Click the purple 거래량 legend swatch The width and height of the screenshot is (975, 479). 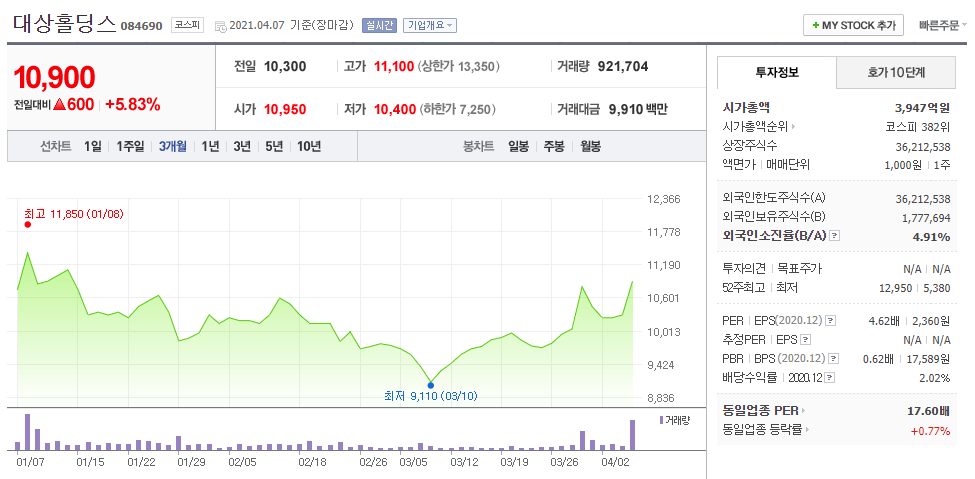tap(662, 420)
